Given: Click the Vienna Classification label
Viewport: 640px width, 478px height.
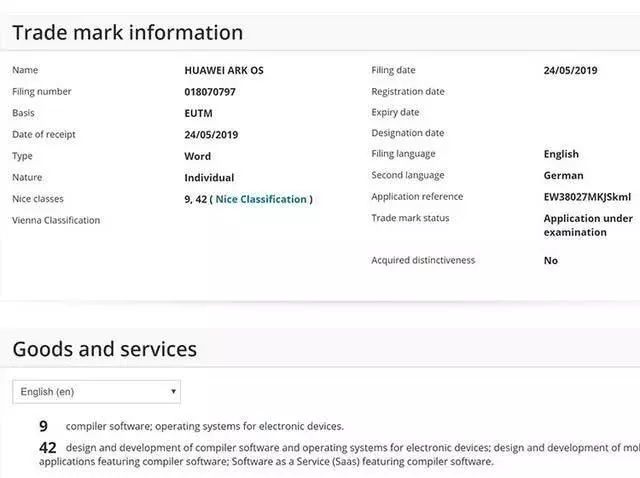Looking at the screenshot, I should tap(56, 220).
